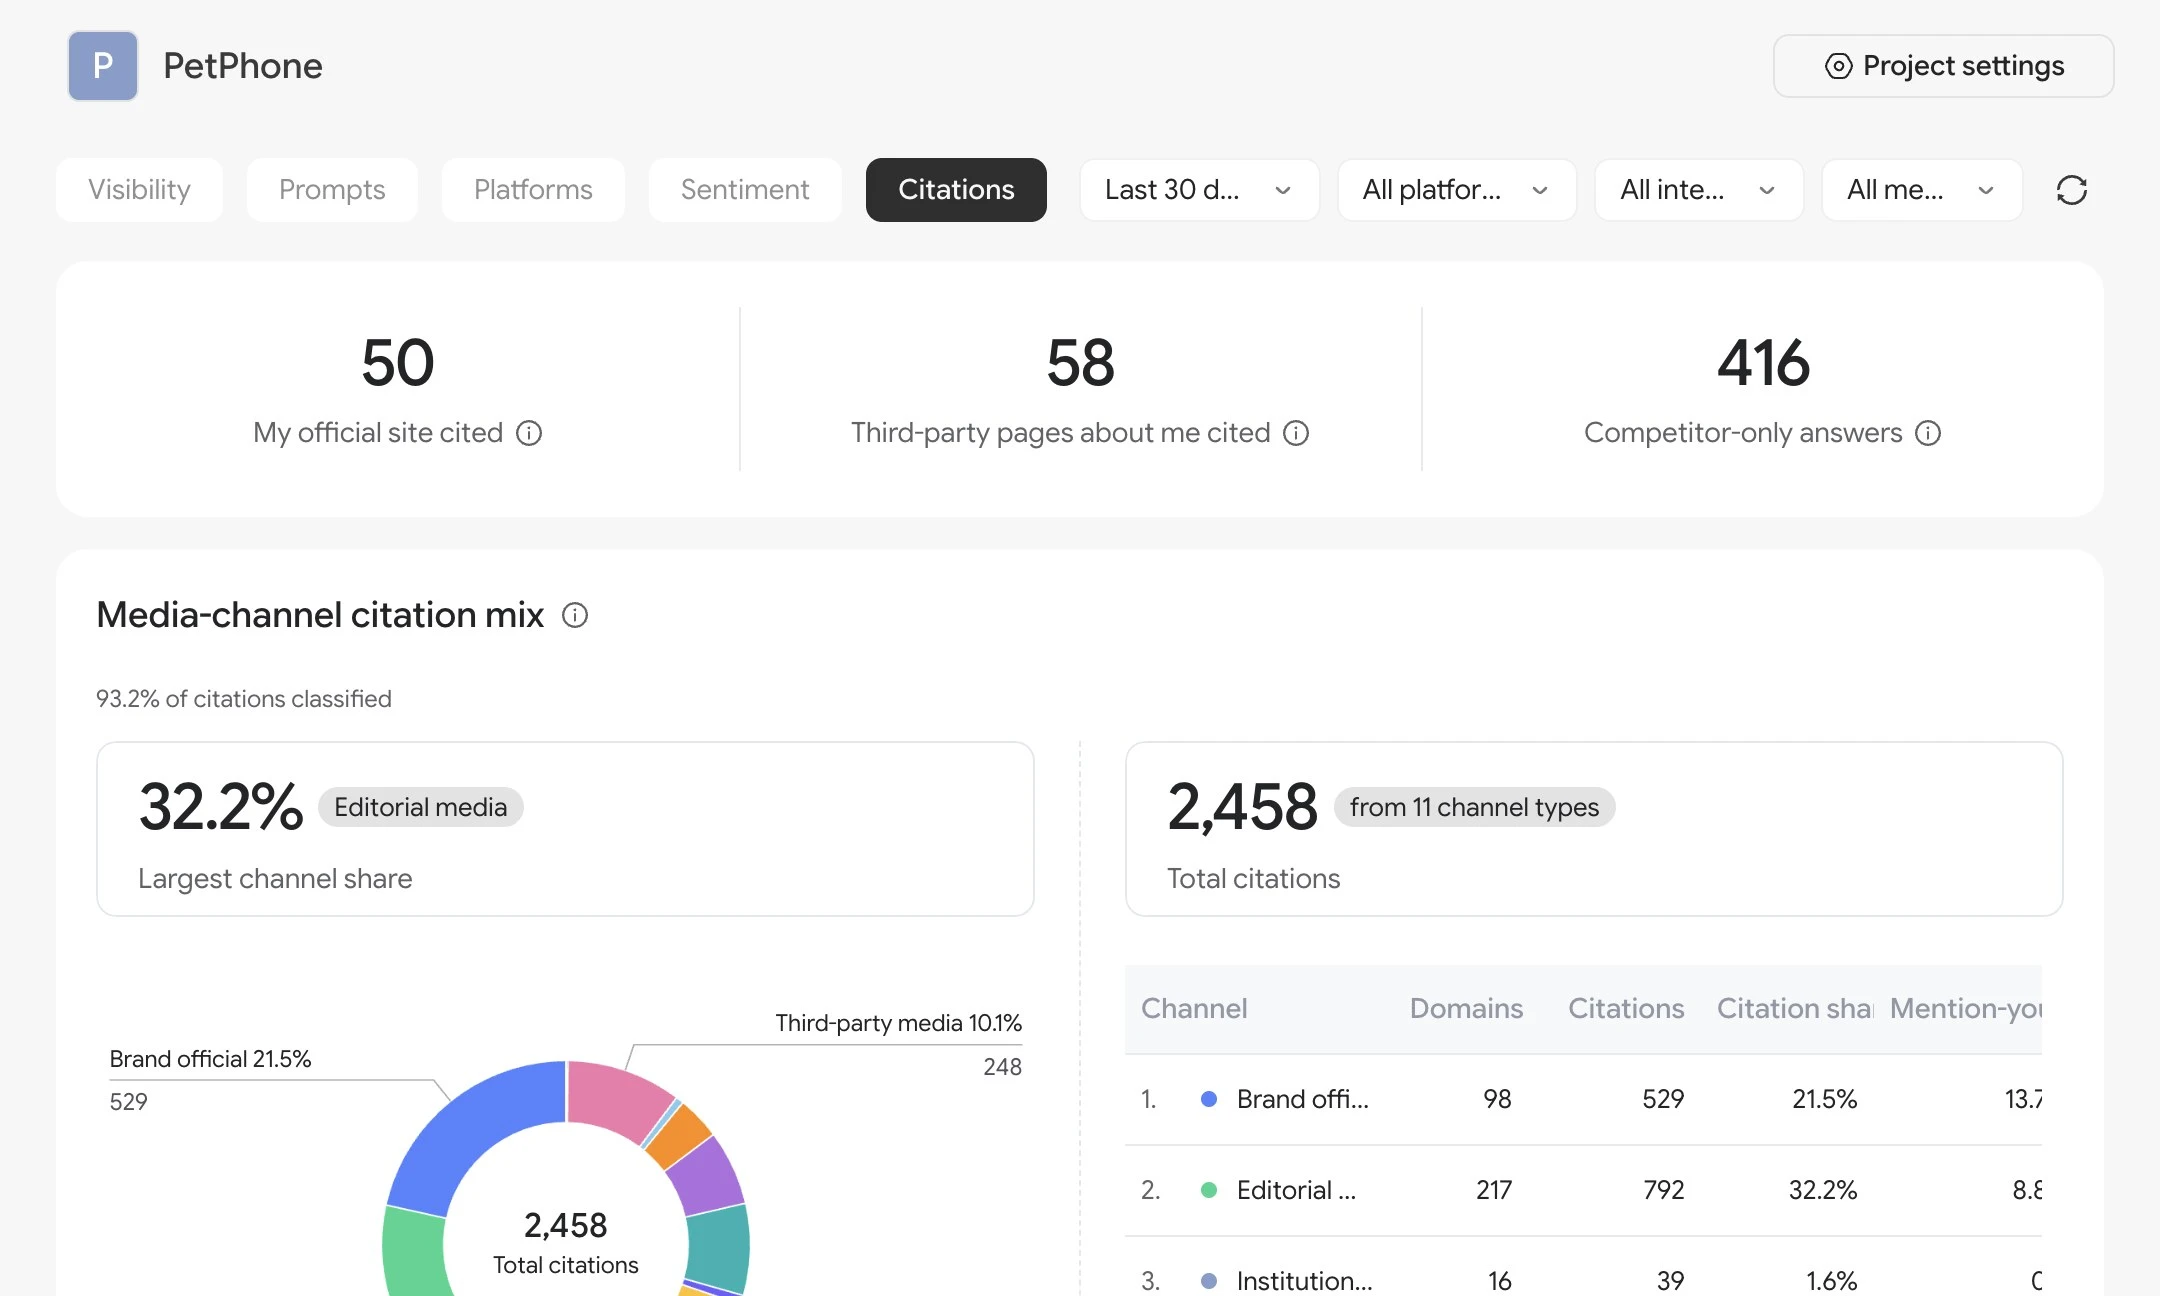2160x1296 pixels.
Task: Sort table by Domains column header
Action: 1466,1009
